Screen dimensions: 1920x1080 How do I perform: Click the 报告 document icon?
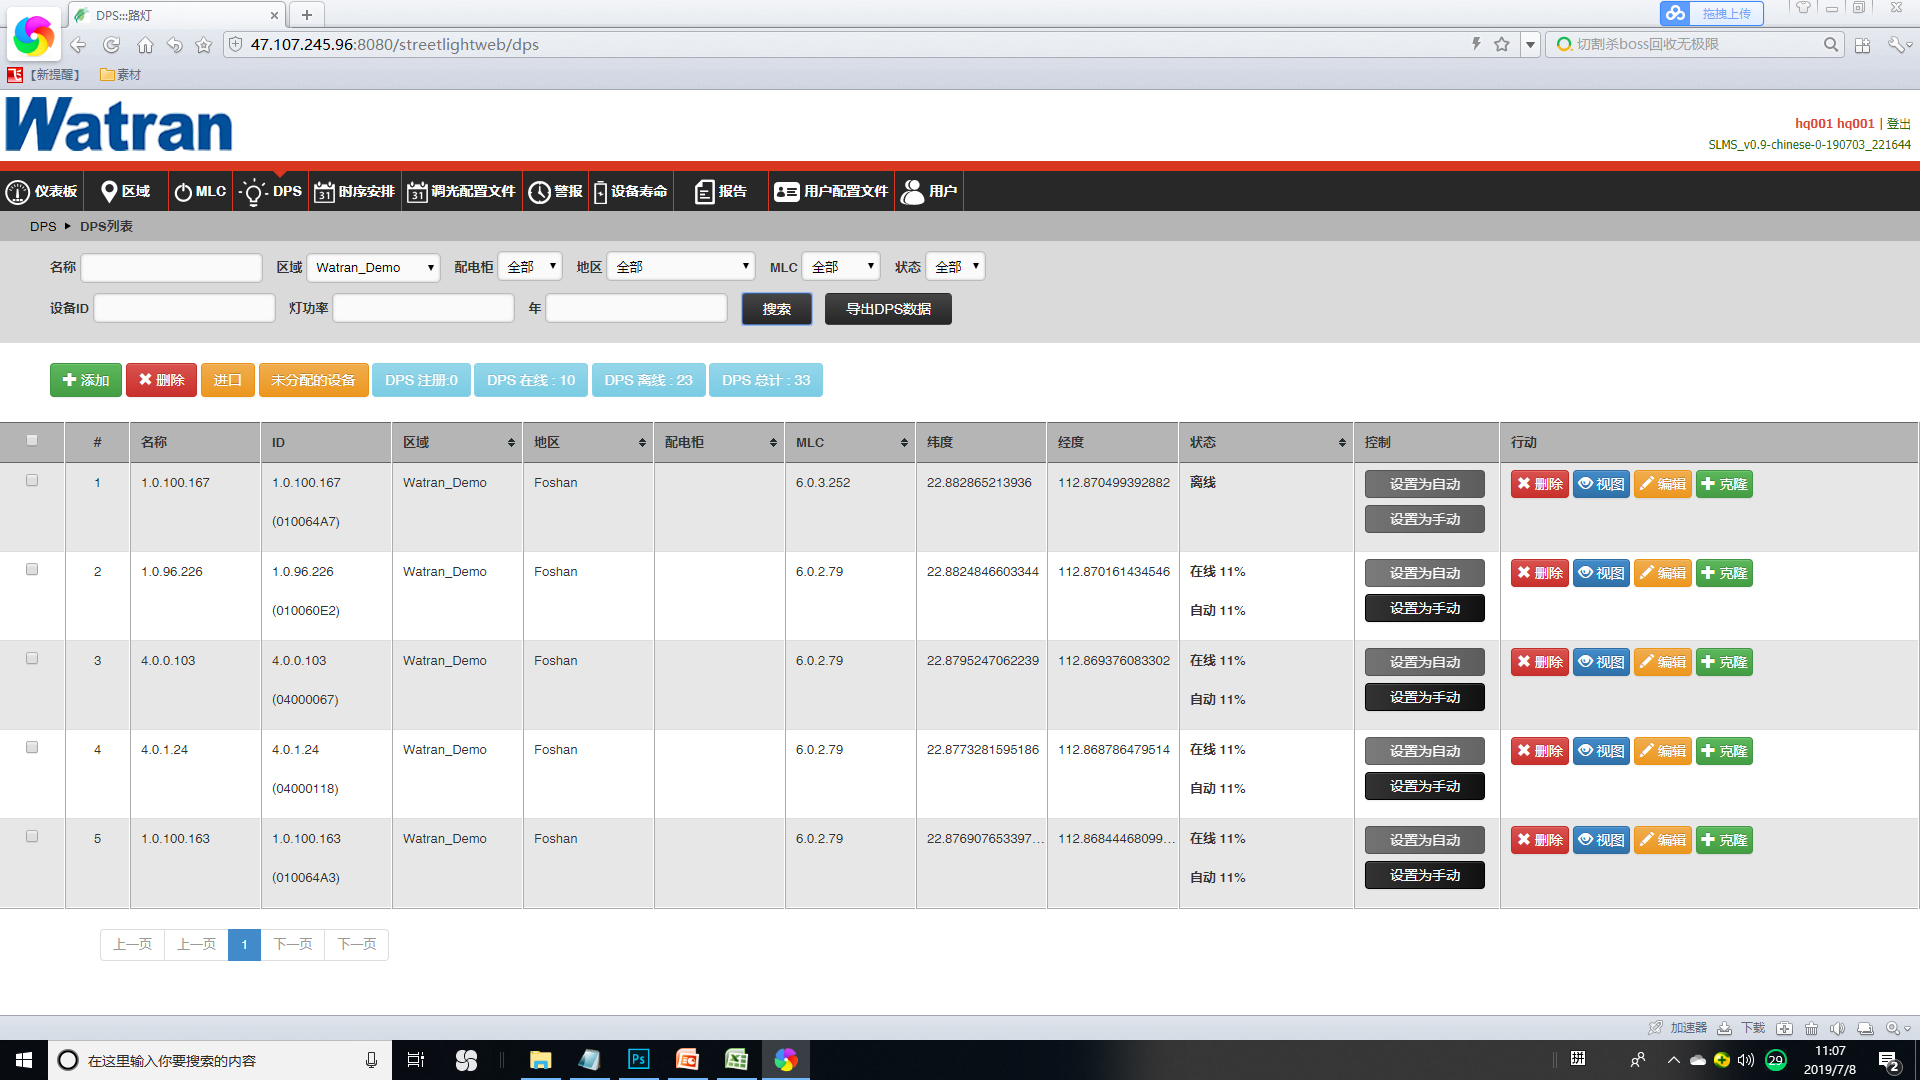point(704,192)
